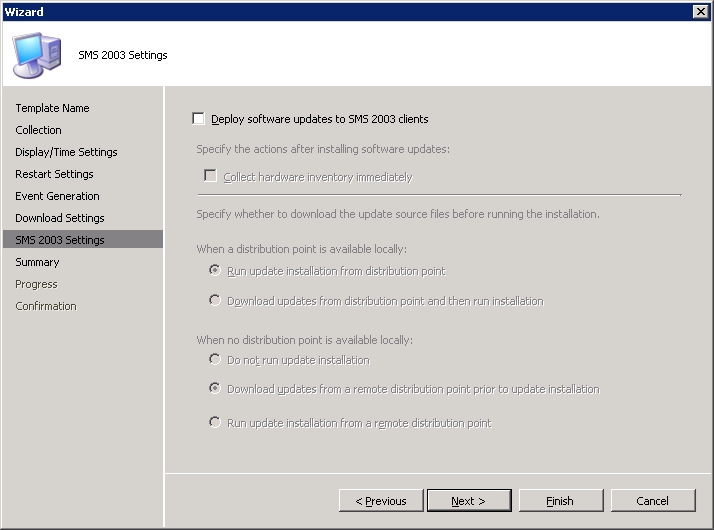The image size is (714, 530).
Task: Open Download Settings step
Action: coord(60,218)
